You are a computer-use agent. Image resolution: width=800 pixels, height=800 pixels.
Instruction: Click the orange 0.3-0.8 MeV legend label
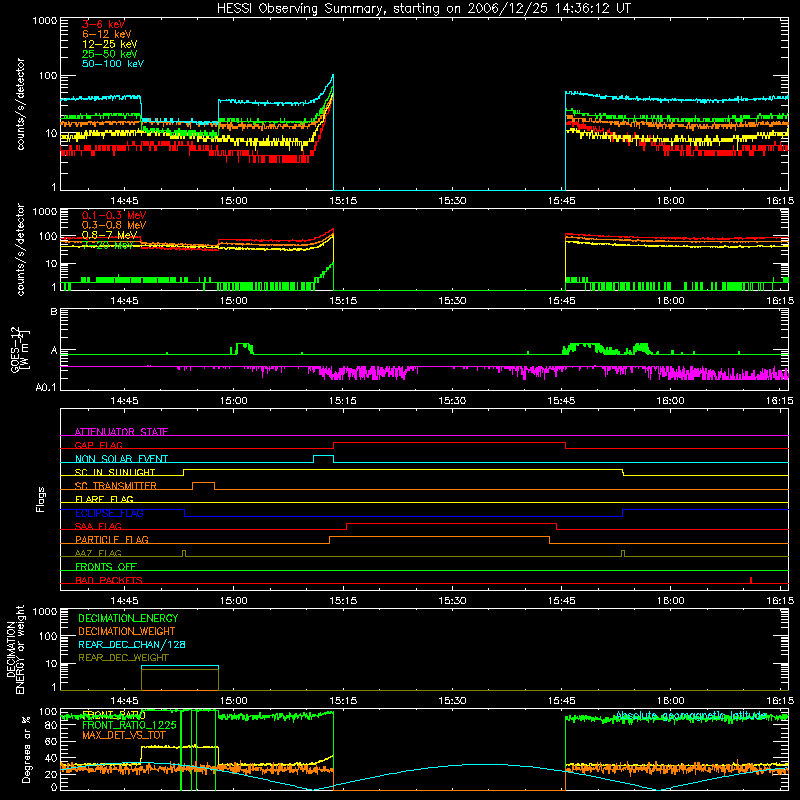coord(114,225)
